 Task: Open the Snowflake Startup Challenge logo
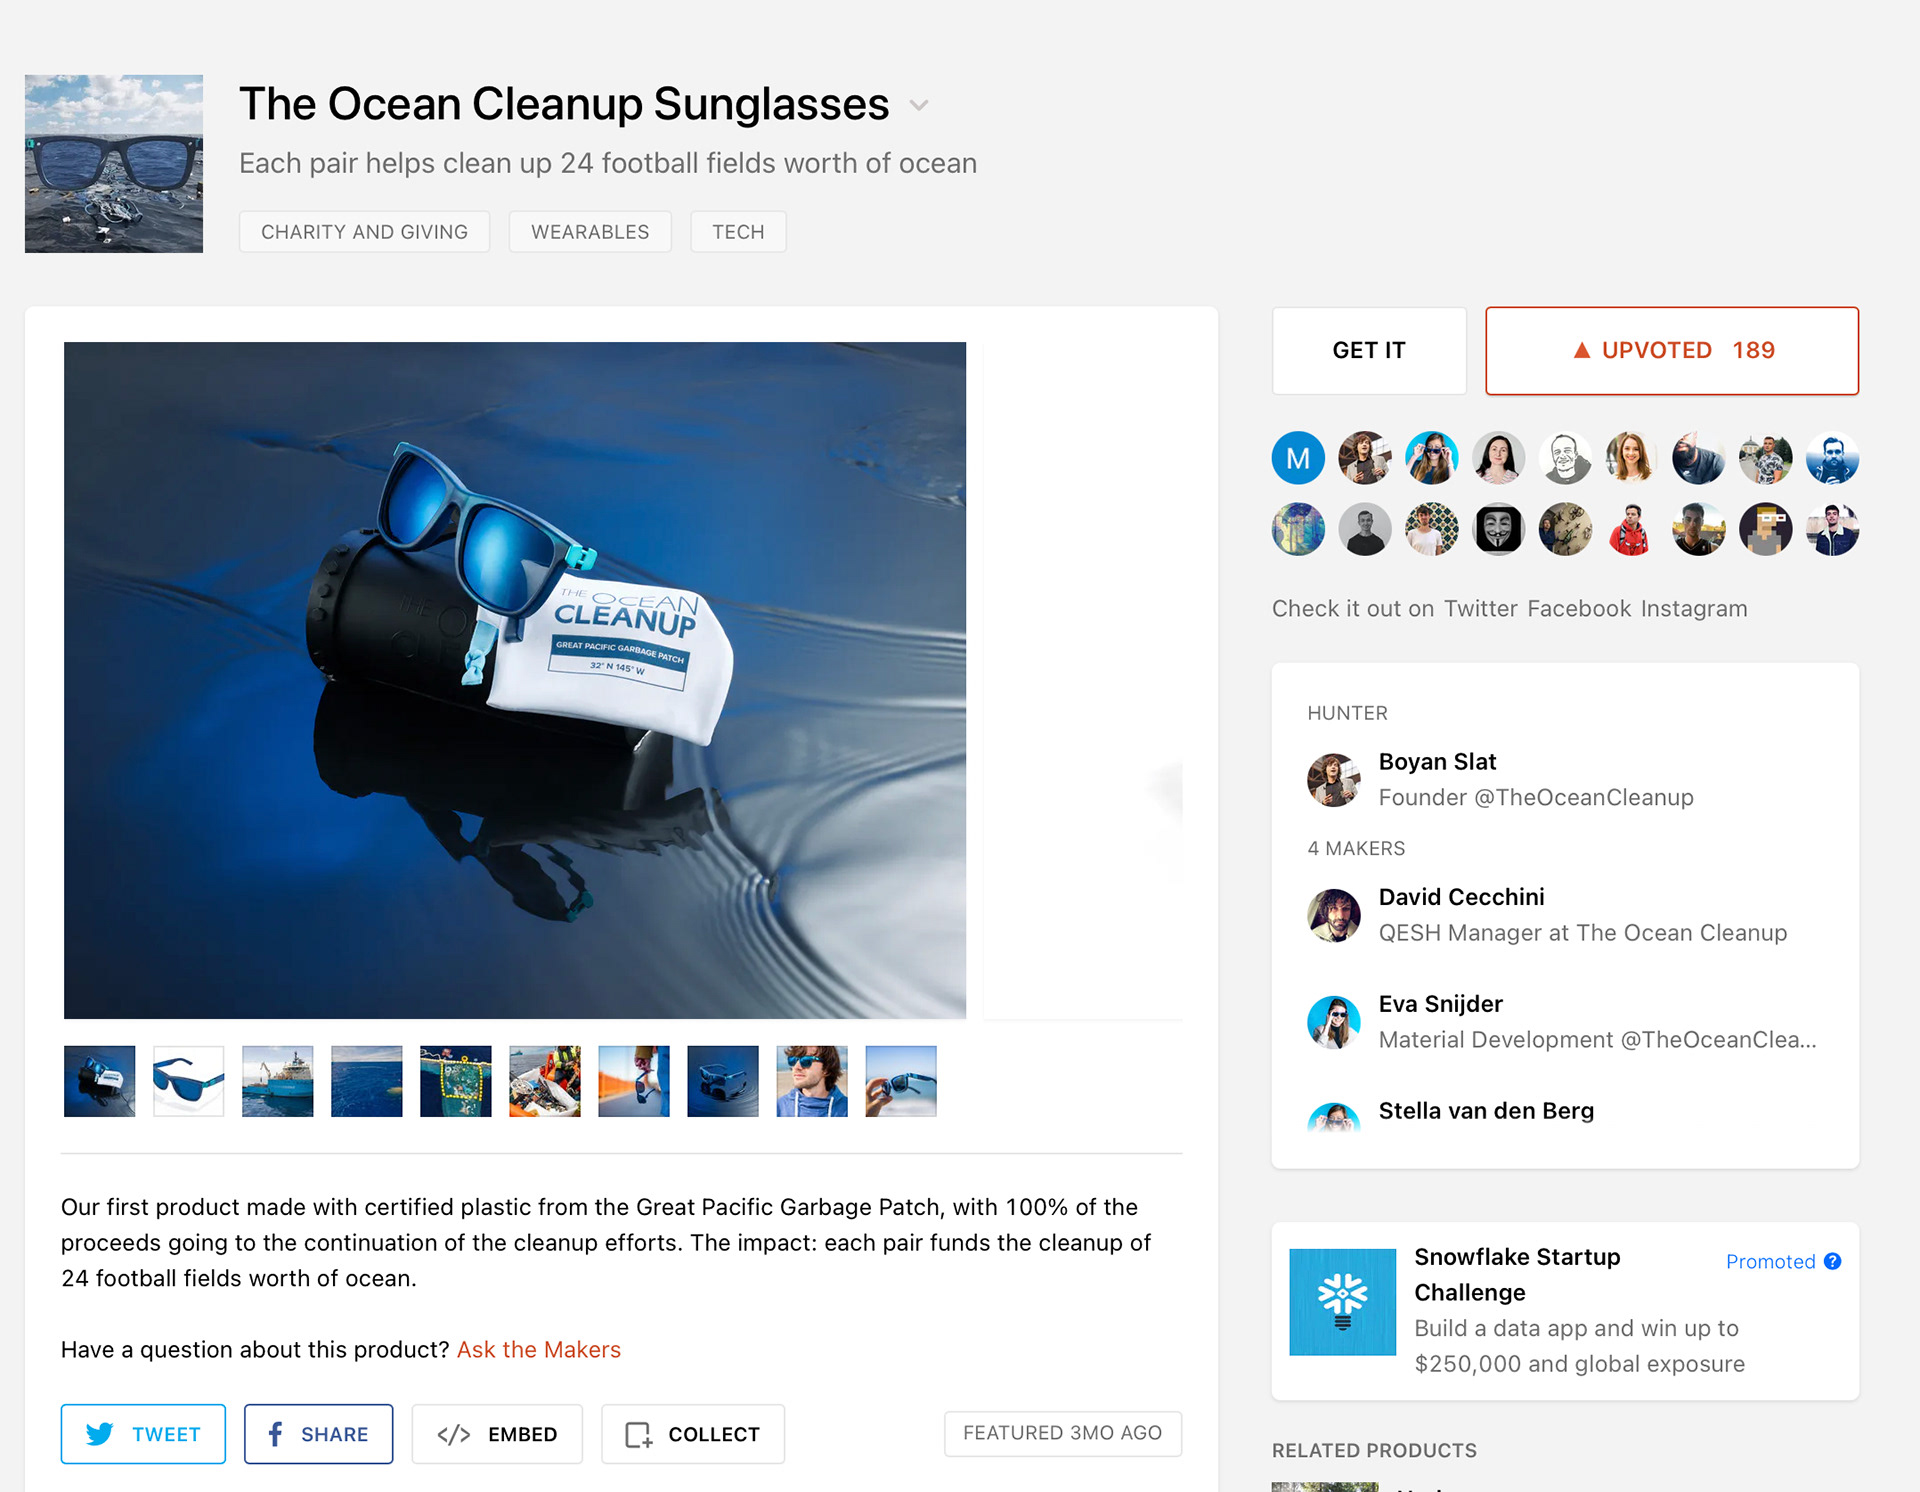point(1342,1302)
